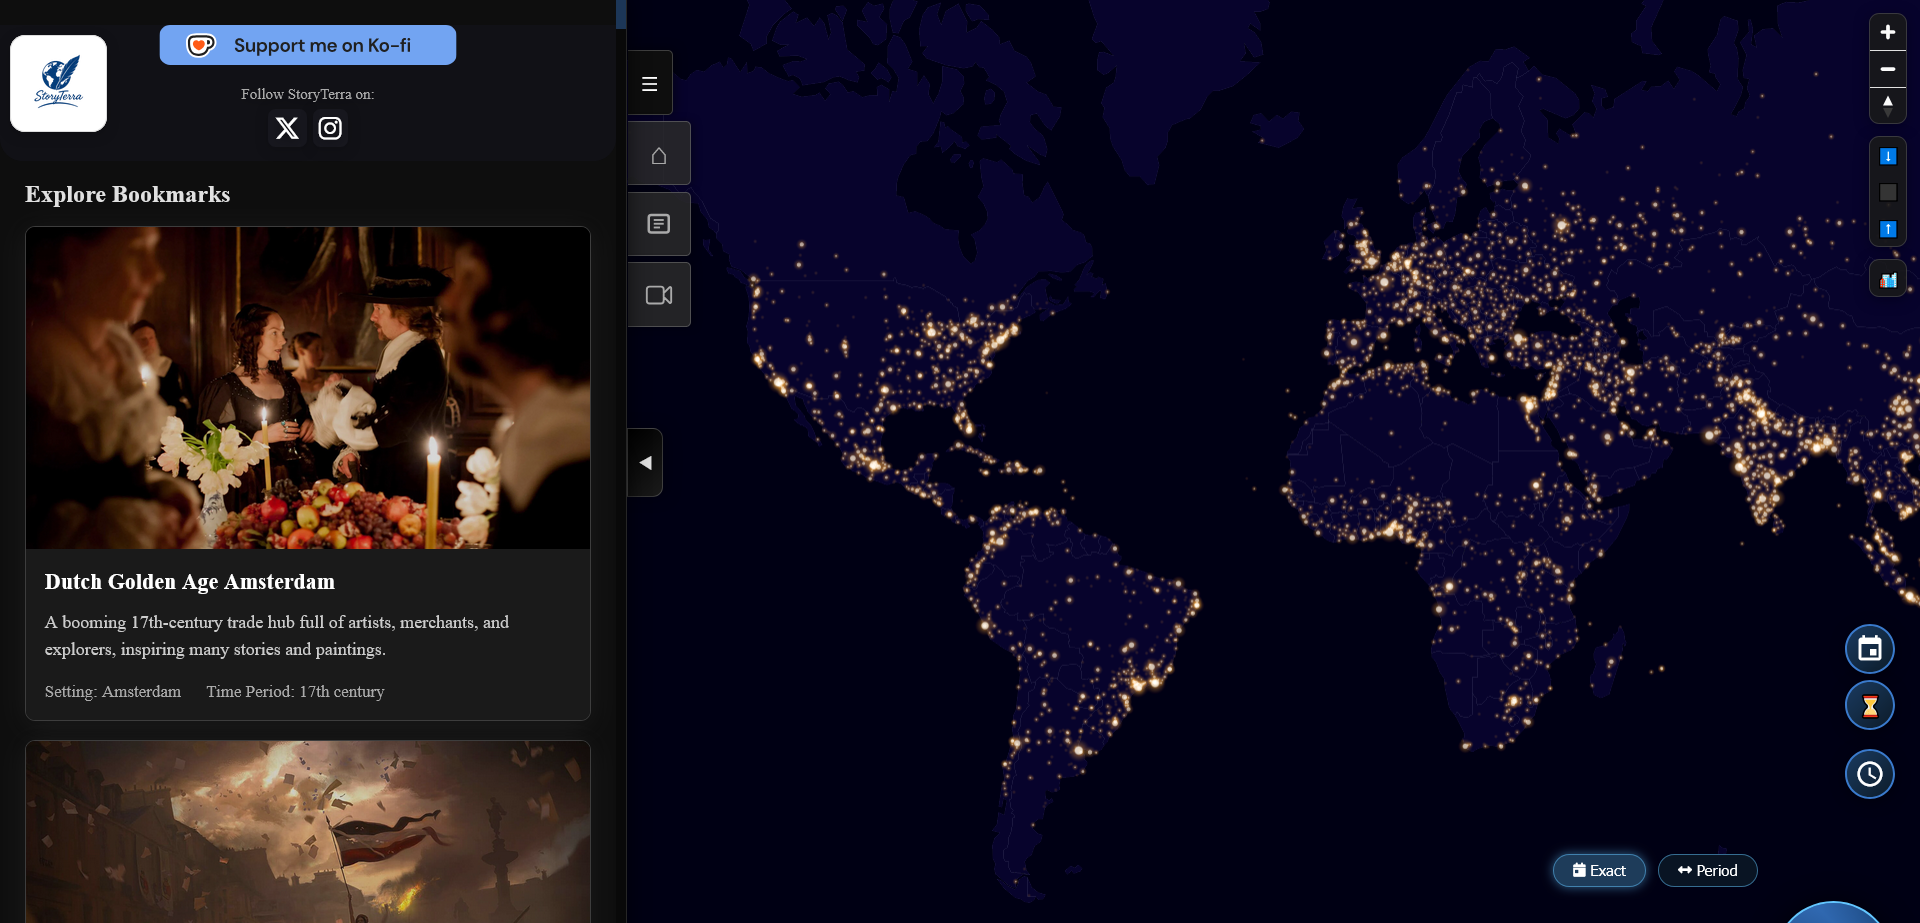Open the video camera panel

[658, 295]
